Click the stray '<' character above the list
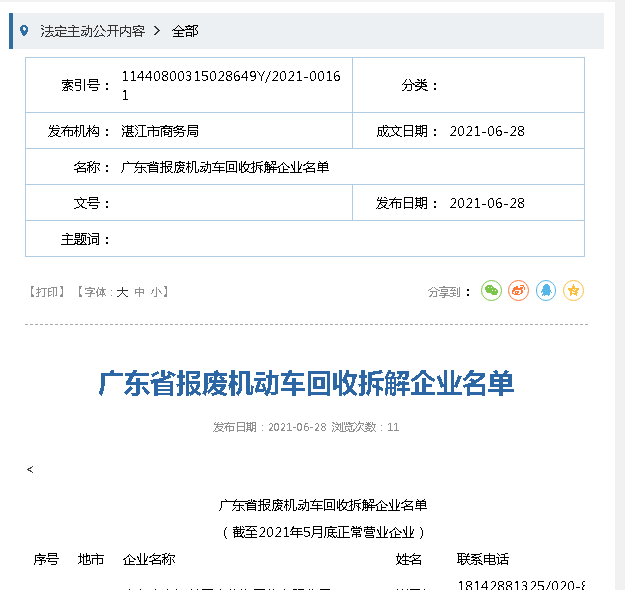 [30, 470]
